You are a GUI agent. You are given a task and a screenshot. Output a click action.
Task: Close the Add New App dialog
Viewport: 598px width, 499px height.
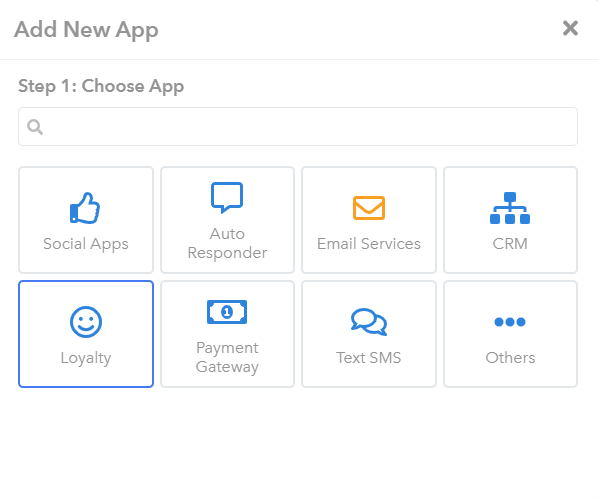[x=570, y=28]
